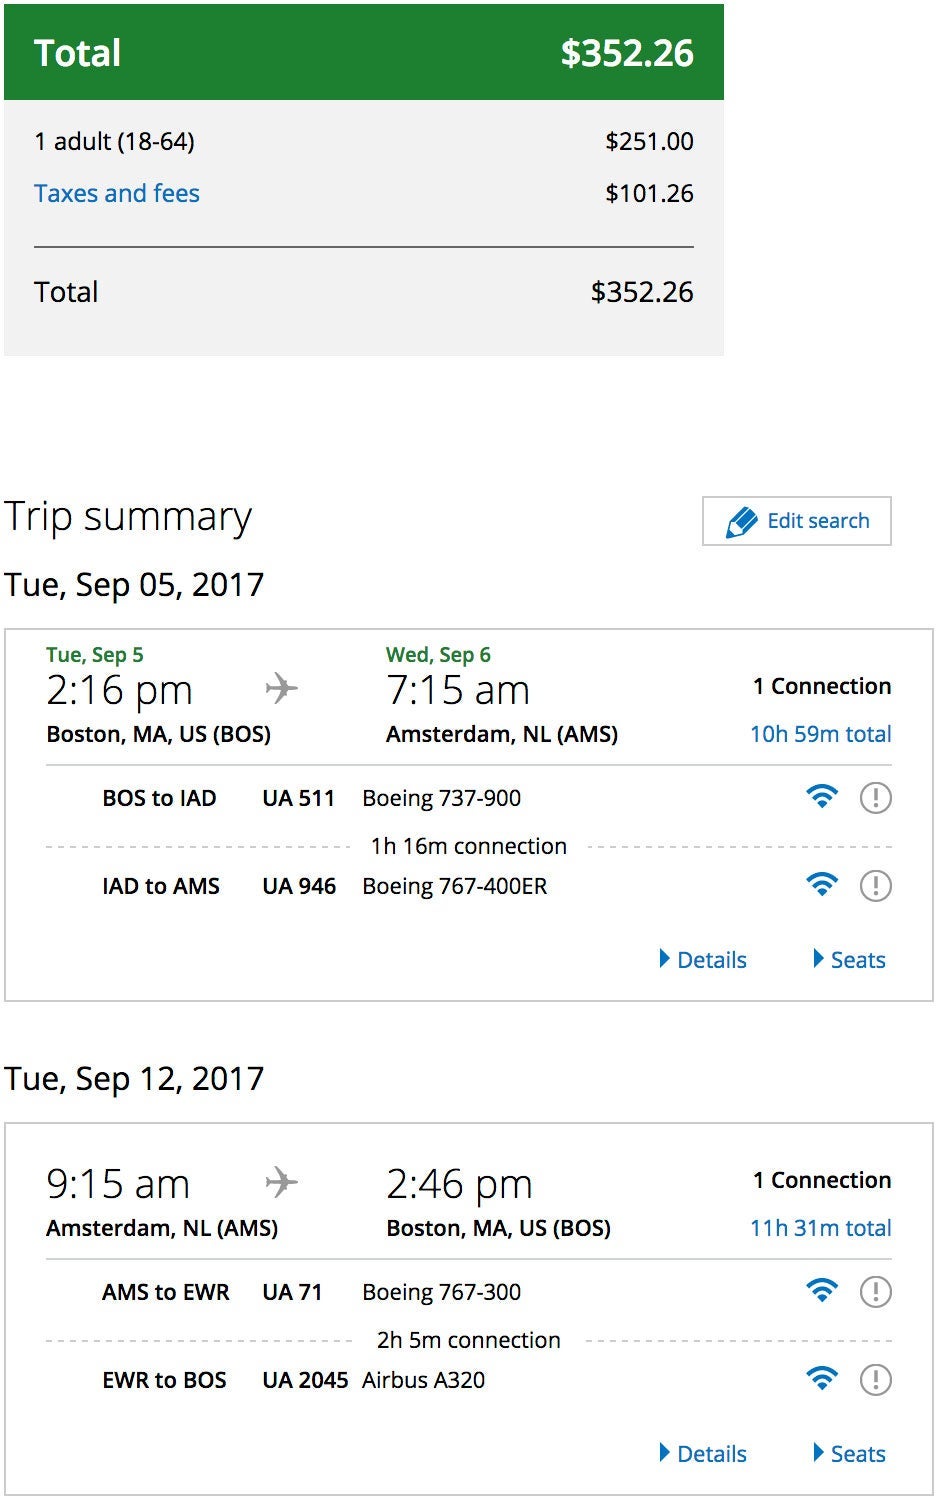Click the alert info icon for EWR to BOS

coord(875,1380)
